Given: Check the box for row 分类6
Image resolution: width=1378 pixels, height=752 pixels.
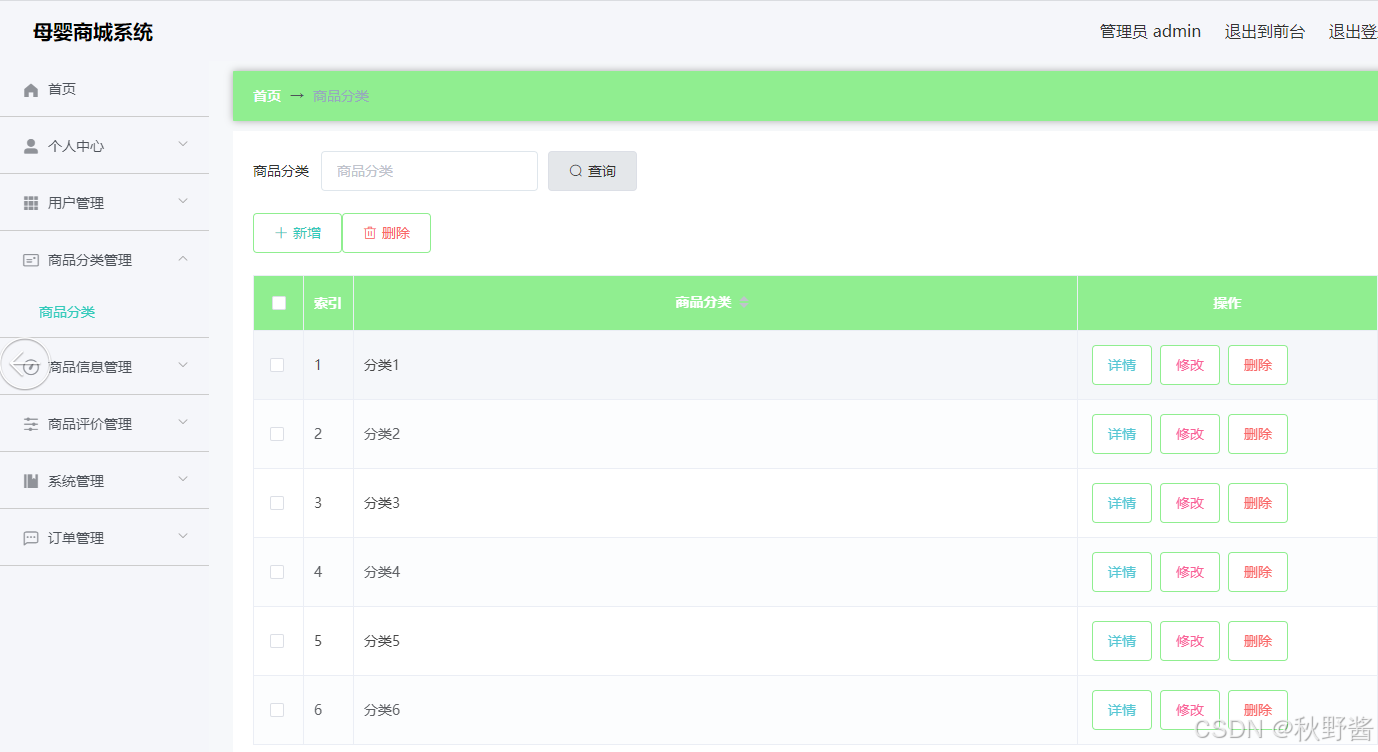Looking at the screenshot, I should [x=277, y=710].
